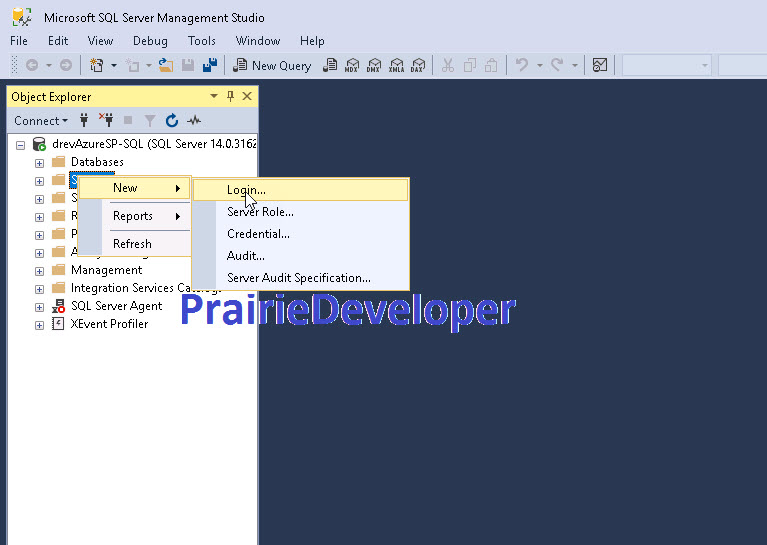Click Connect Object Explorer plug icon
767x545 pixels.
click(84, 120)
